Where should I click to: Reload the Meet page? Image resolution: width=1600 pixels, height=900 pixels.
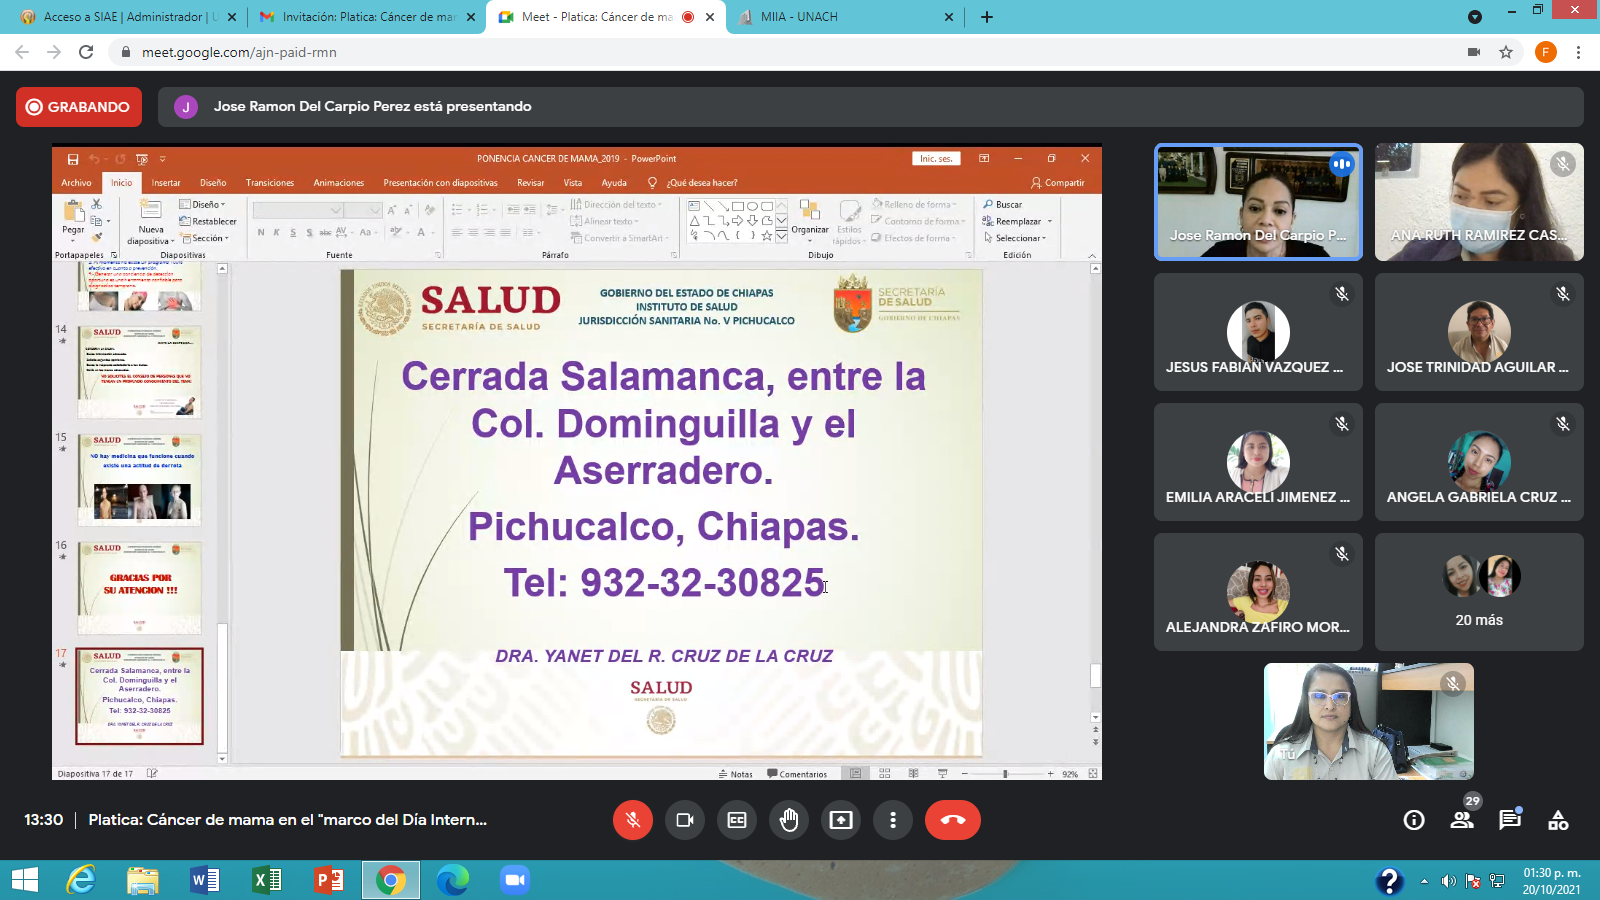pyautogui.click(x=86, y=52)
